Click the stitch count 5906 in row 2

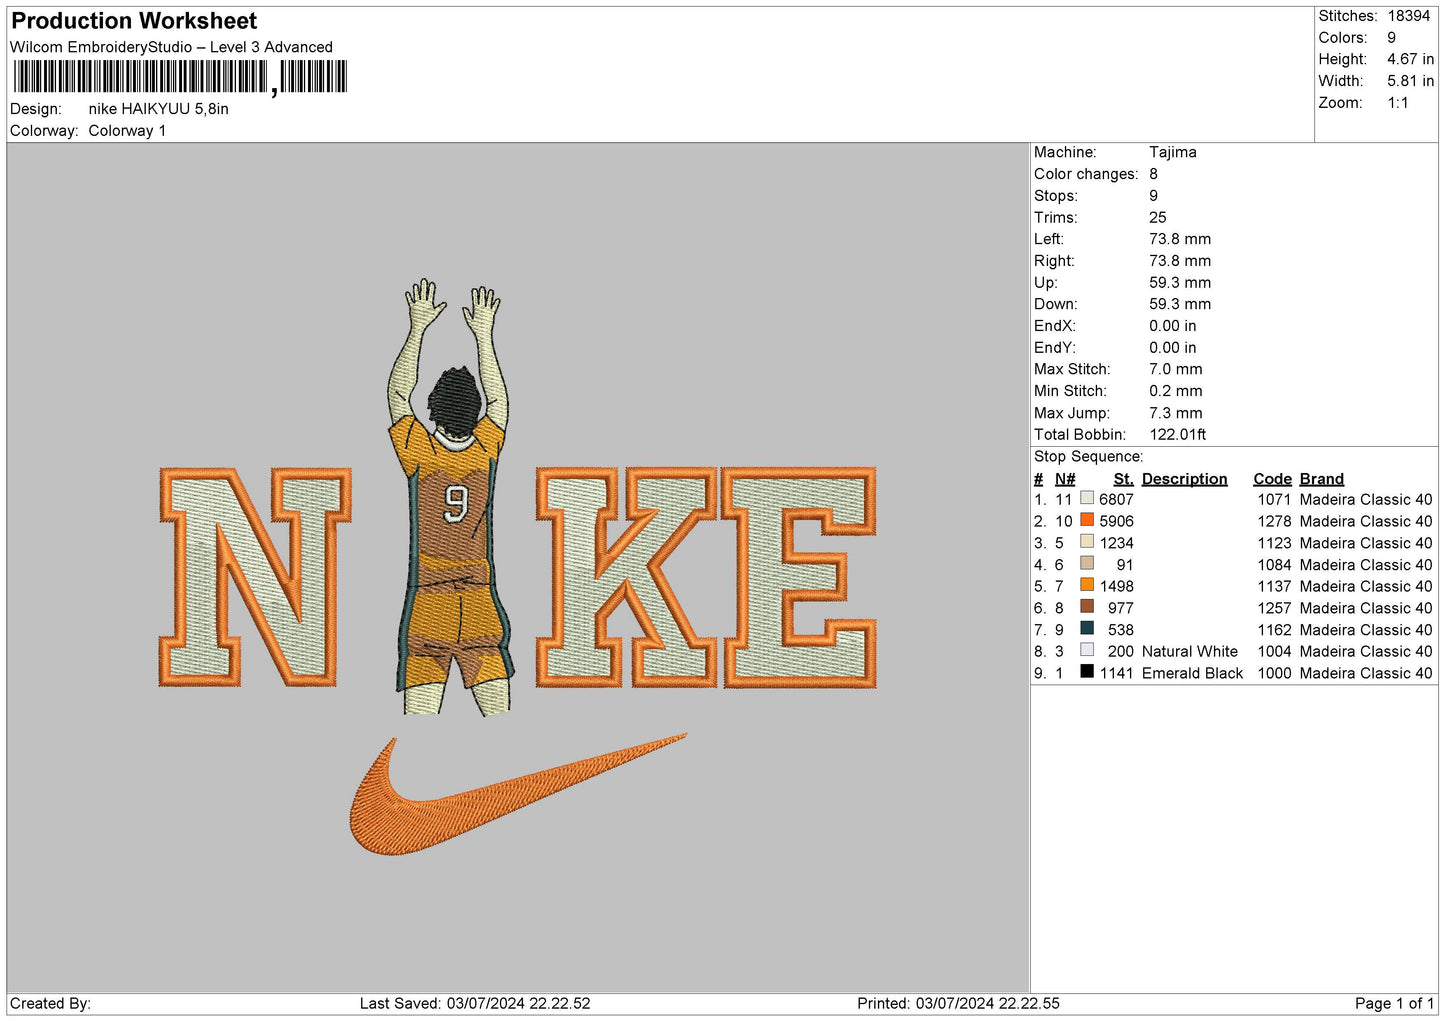[x=1116, y=522]
